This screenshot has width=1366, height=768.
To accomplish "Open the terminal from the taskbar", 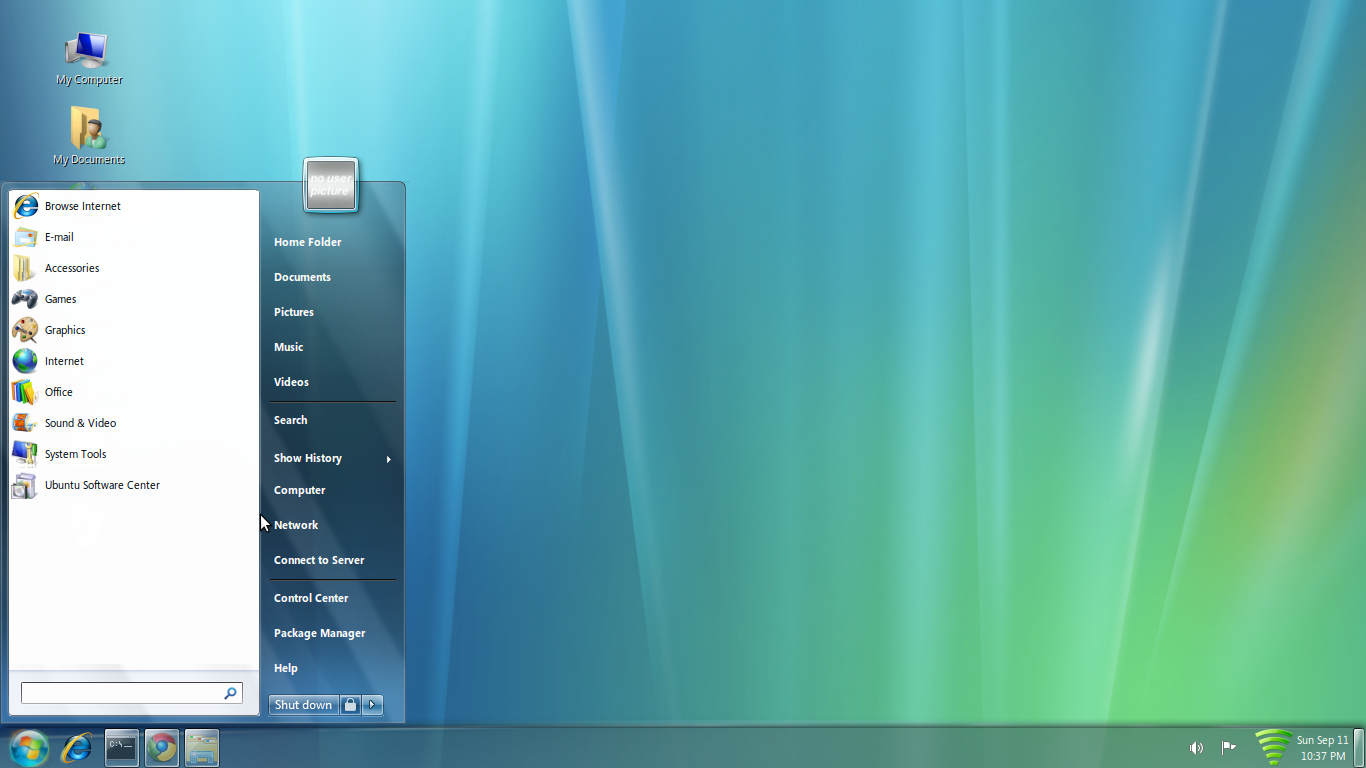I will pyautogui.click(x=121, y=747).
